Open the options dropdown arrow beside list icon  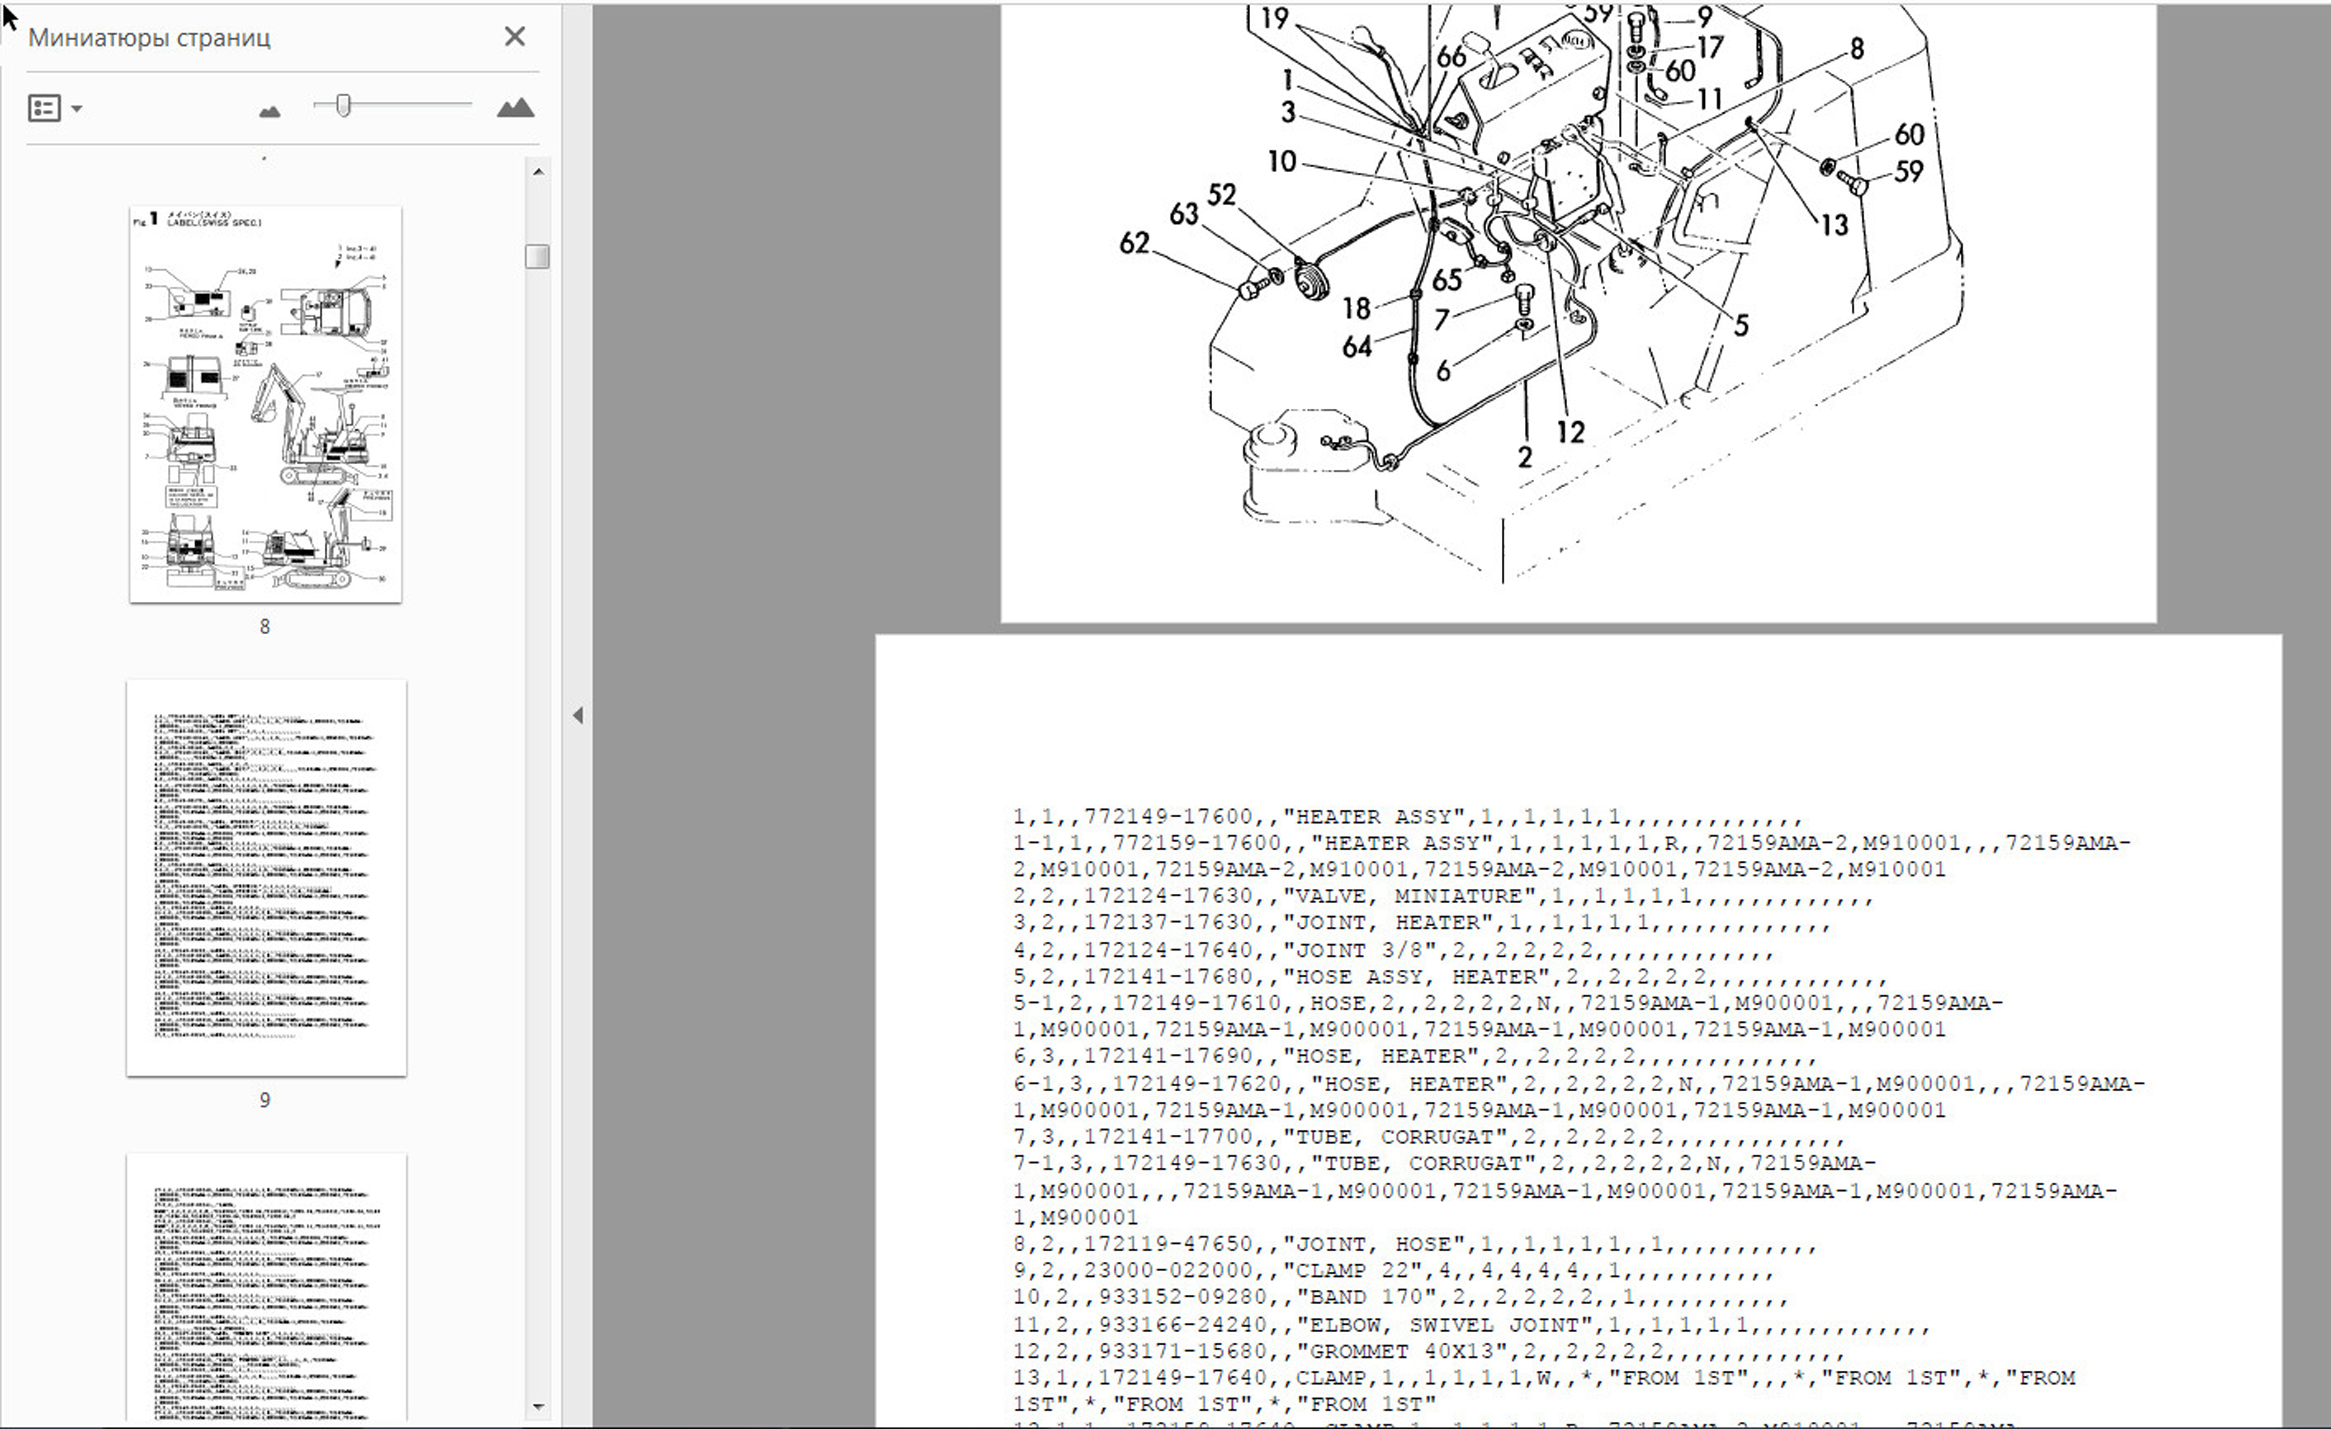pos(77,108)
